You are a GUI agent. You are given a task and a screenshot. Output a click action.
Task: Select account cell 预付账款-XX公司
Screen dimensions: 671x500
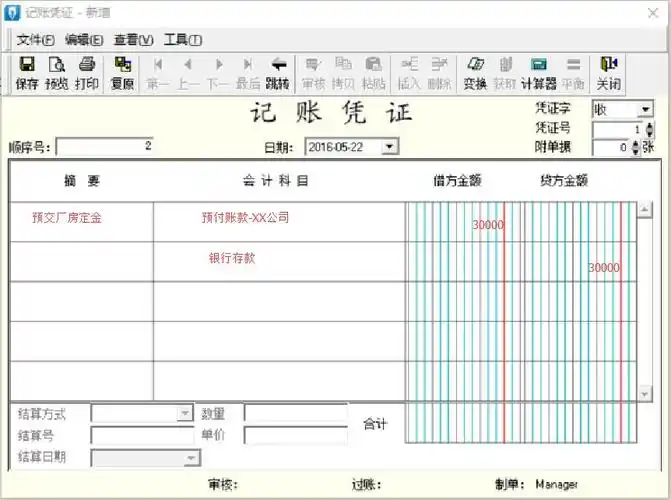pos(279,222)
